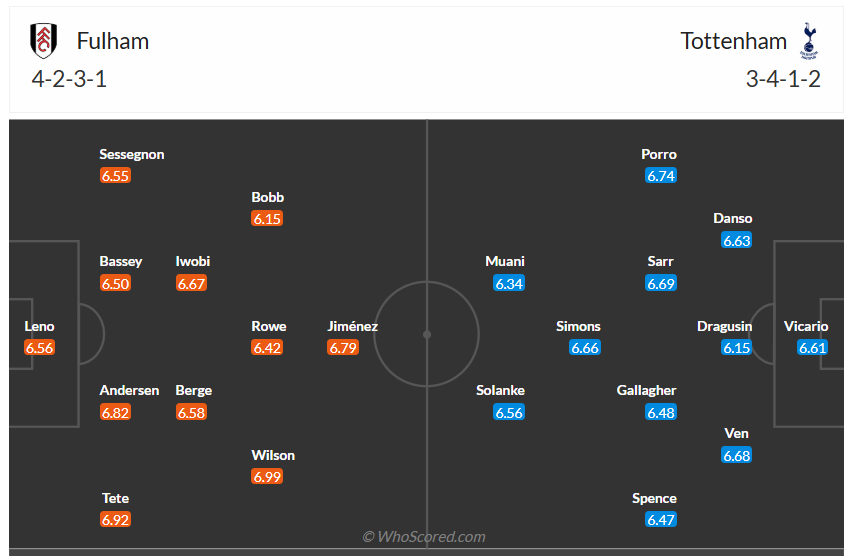852x556 pixels.
Task: Open player Solanke on the pitch
Action: 501,390
